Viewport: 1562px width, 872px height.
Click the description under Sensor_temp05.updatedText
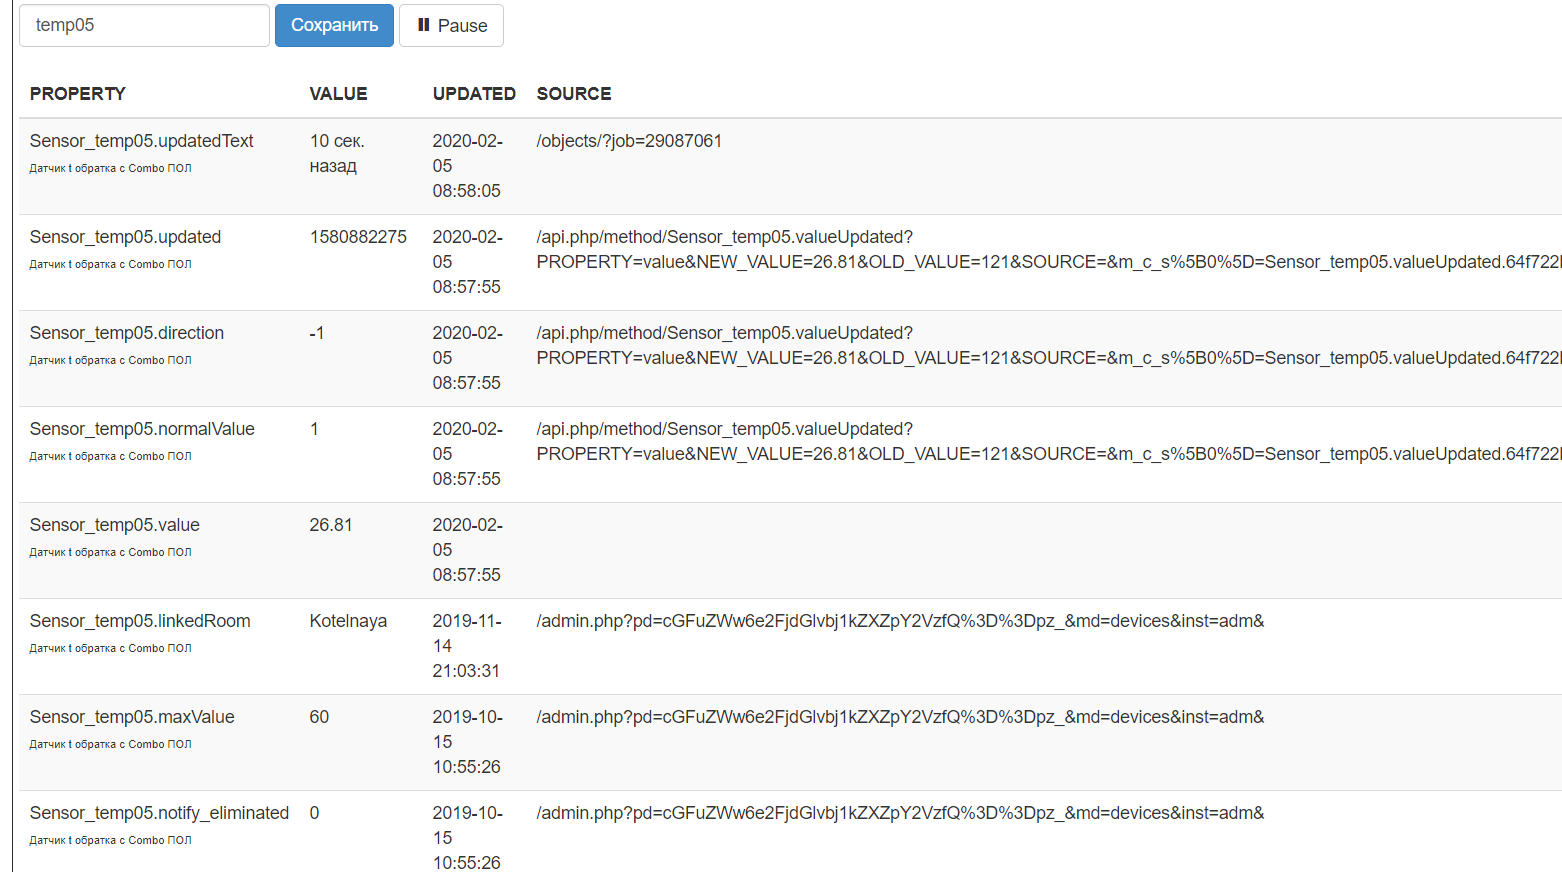point(110,168)
